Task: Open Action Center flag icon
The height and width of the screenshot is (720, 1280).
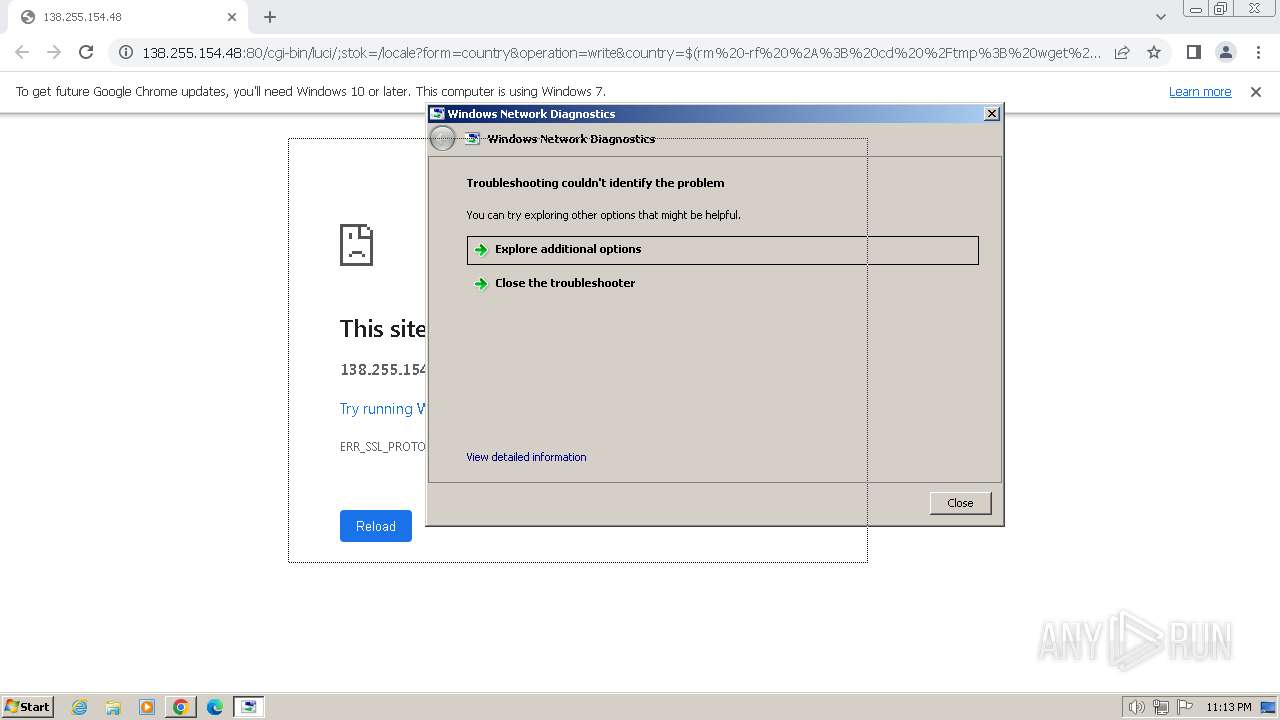Action: (1185, 707)
